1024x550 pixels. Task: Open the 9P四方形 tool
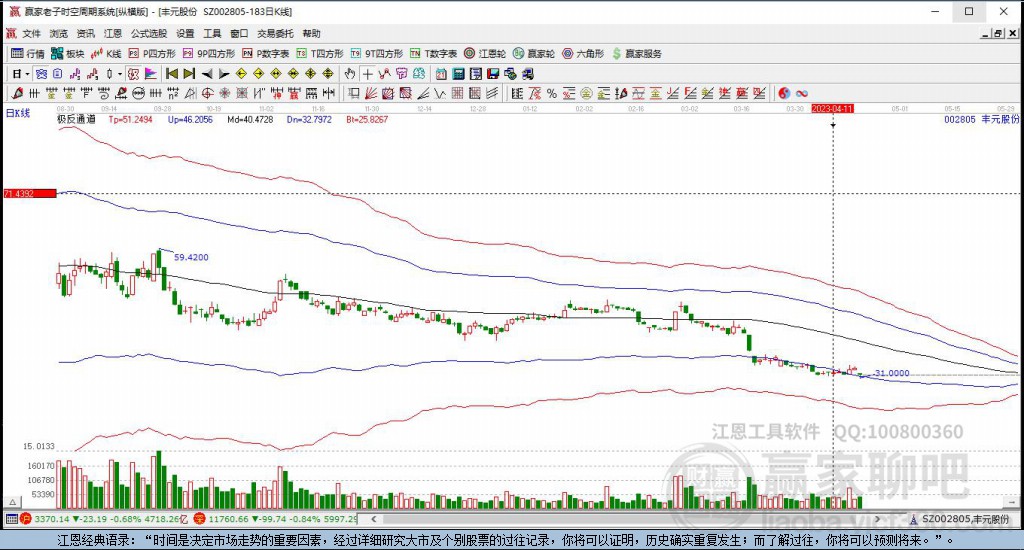pos(209,54)
